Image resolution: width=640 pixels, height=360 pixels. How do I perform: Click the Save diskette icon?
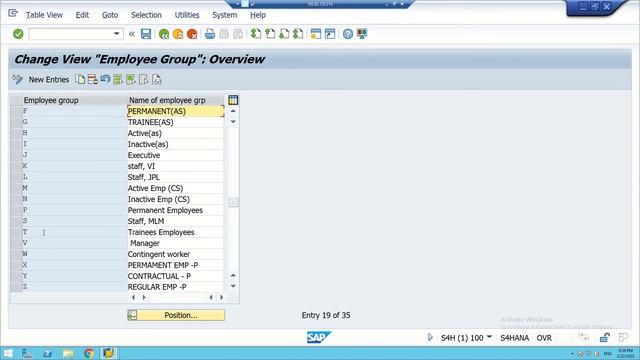click(x=146, y=34)
